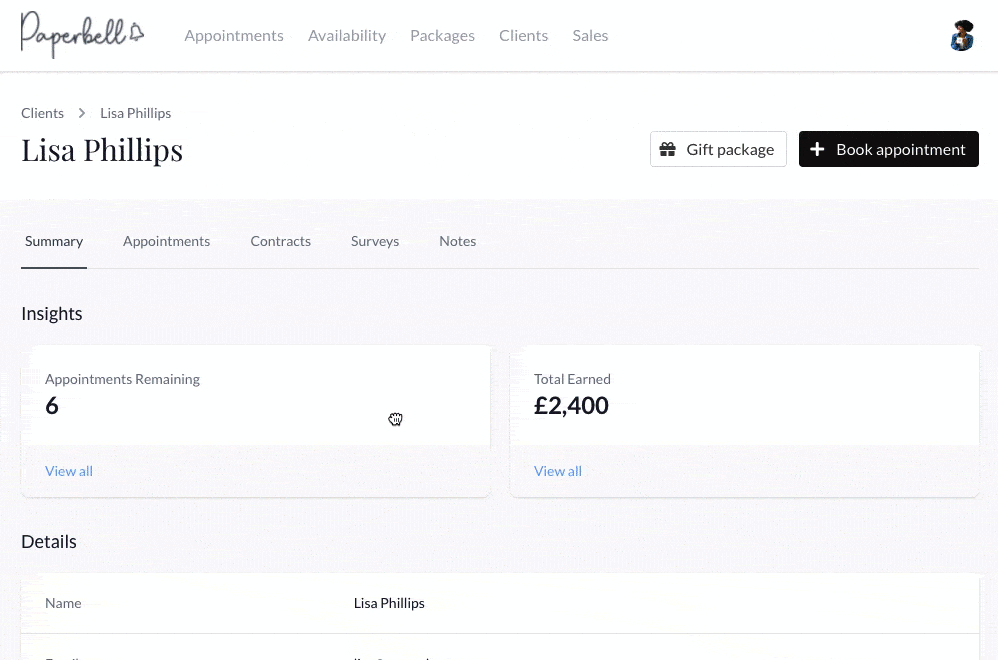Switch to the client's Appointments tab
998x660 pixels.
[166, 241]
